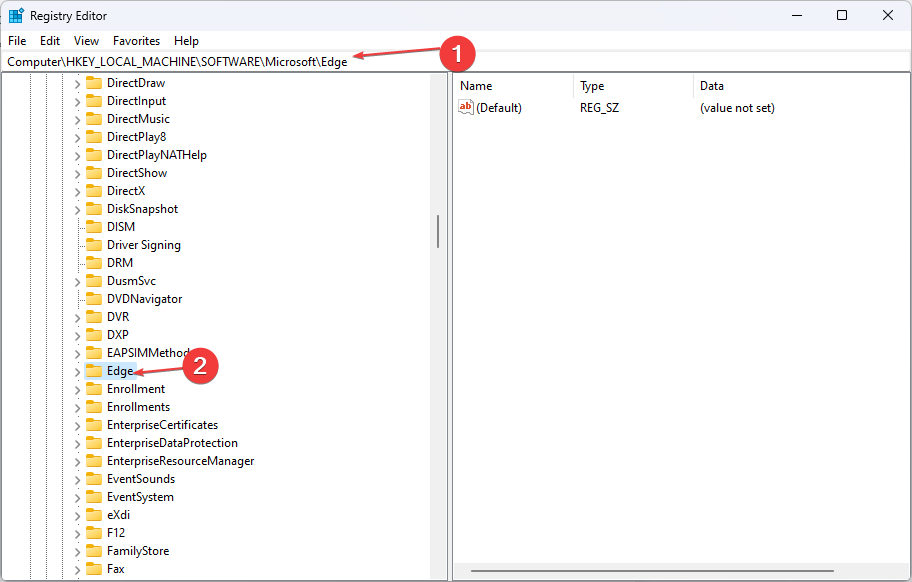Viewport: 912px width, 582px height.
Task: Expand the DiskSnapshot key
Action: coord(77,210)
